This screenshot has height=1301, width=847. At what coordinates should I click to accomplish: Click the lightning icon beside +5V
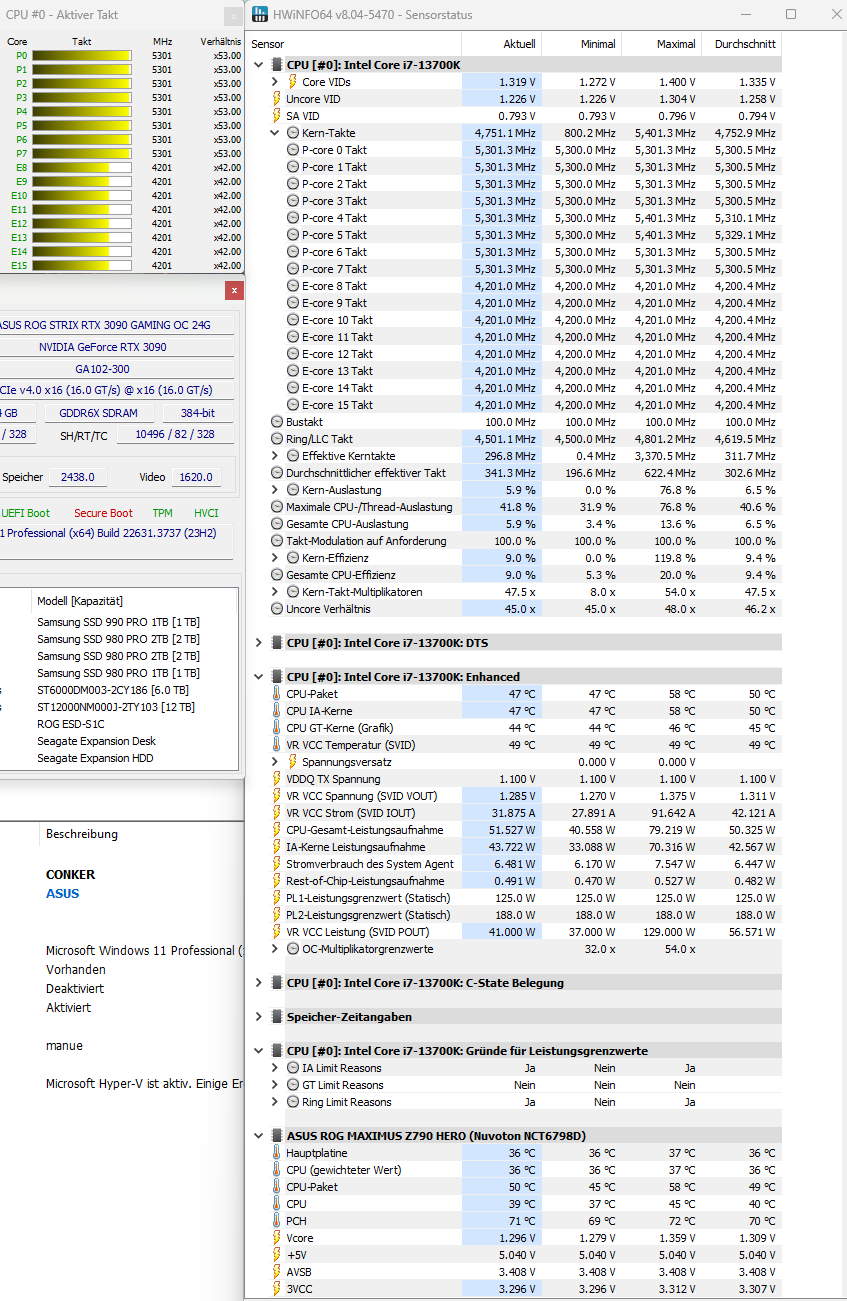tap(277, 1255)
